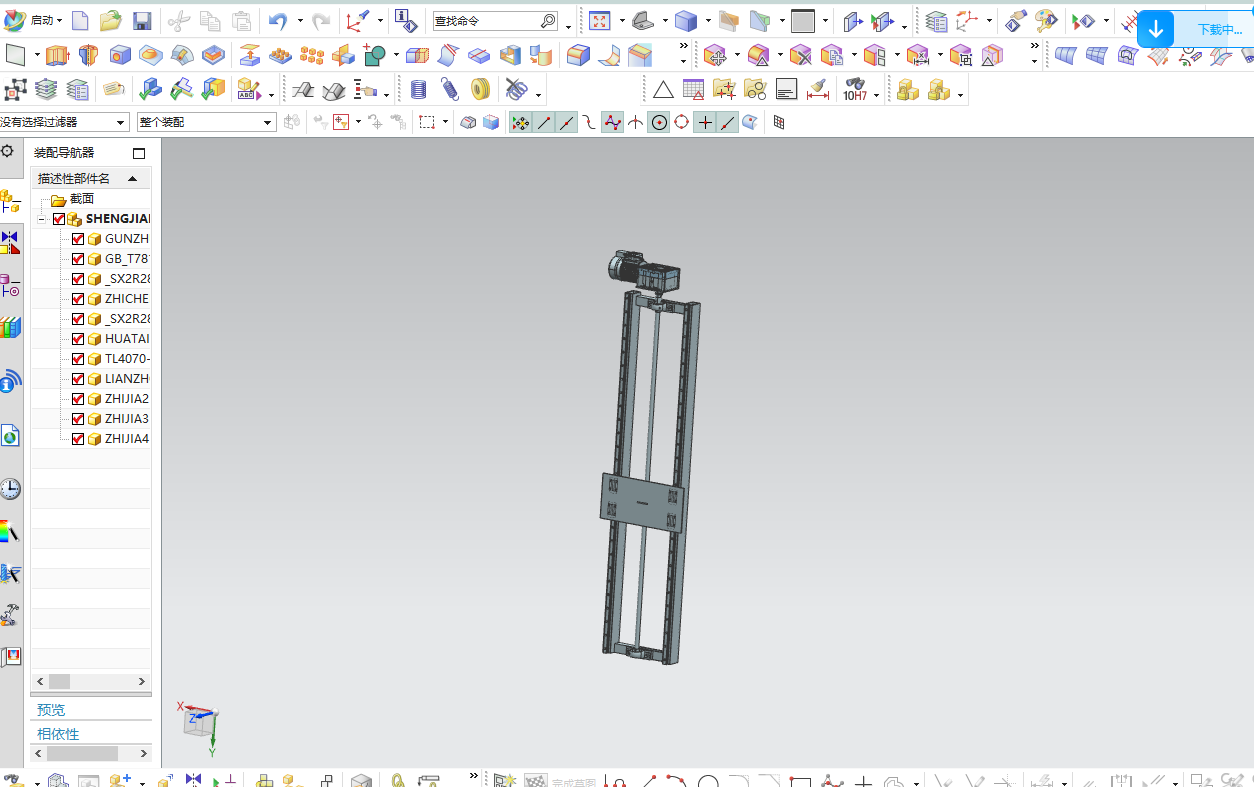Save the part with the floppy disk icon

(x=142, y=20)
